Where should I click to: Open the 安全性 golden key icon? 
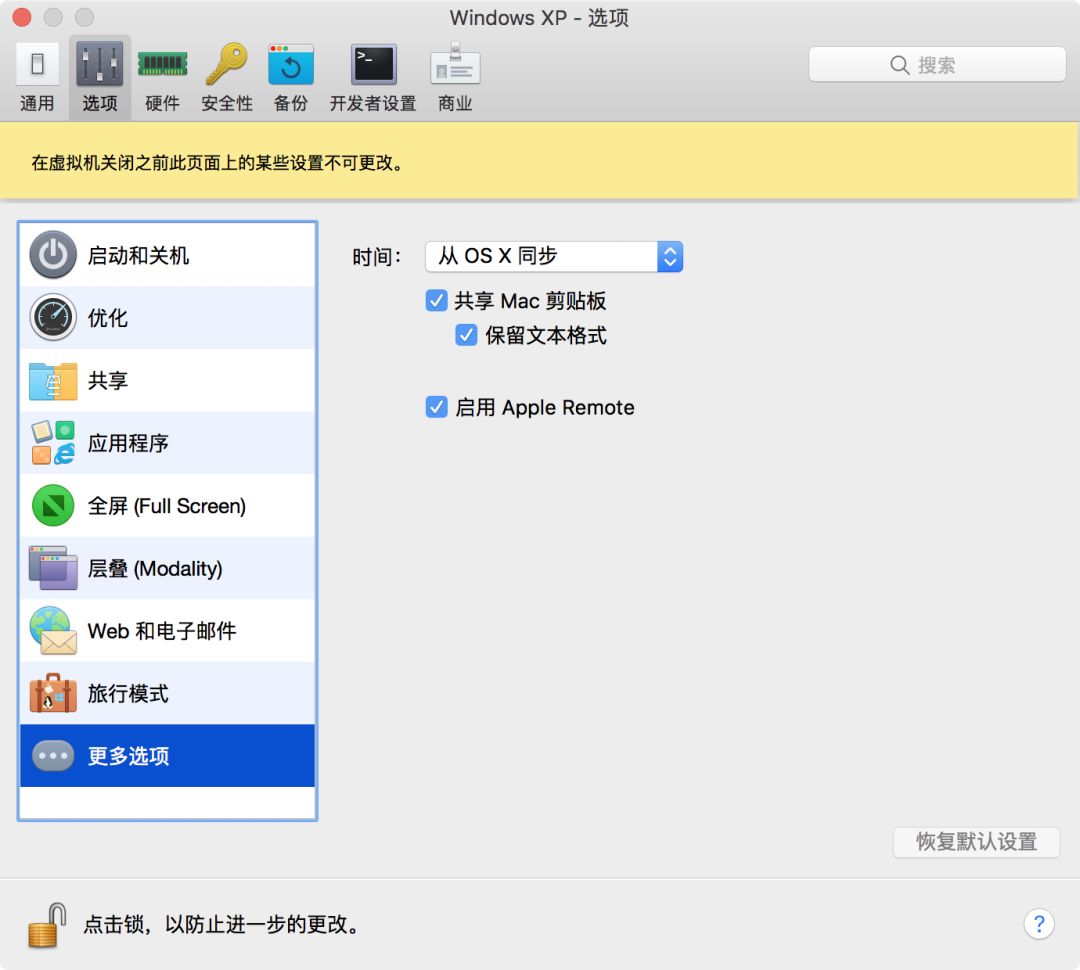(227, 64)
